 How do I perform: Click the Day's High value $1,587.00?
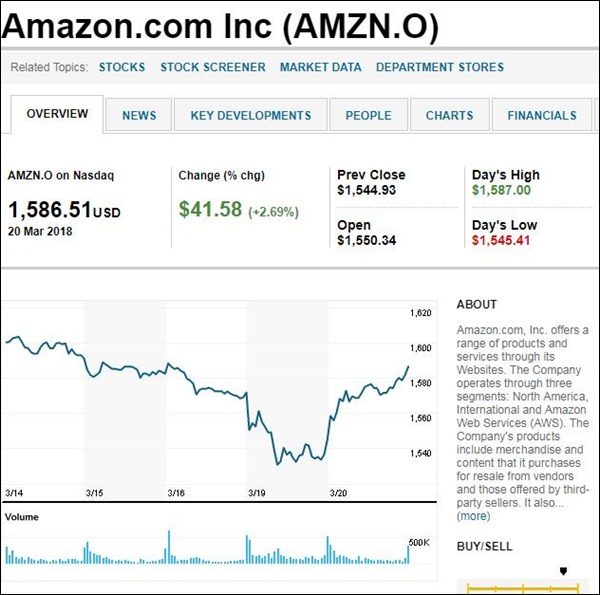[502, 190]
